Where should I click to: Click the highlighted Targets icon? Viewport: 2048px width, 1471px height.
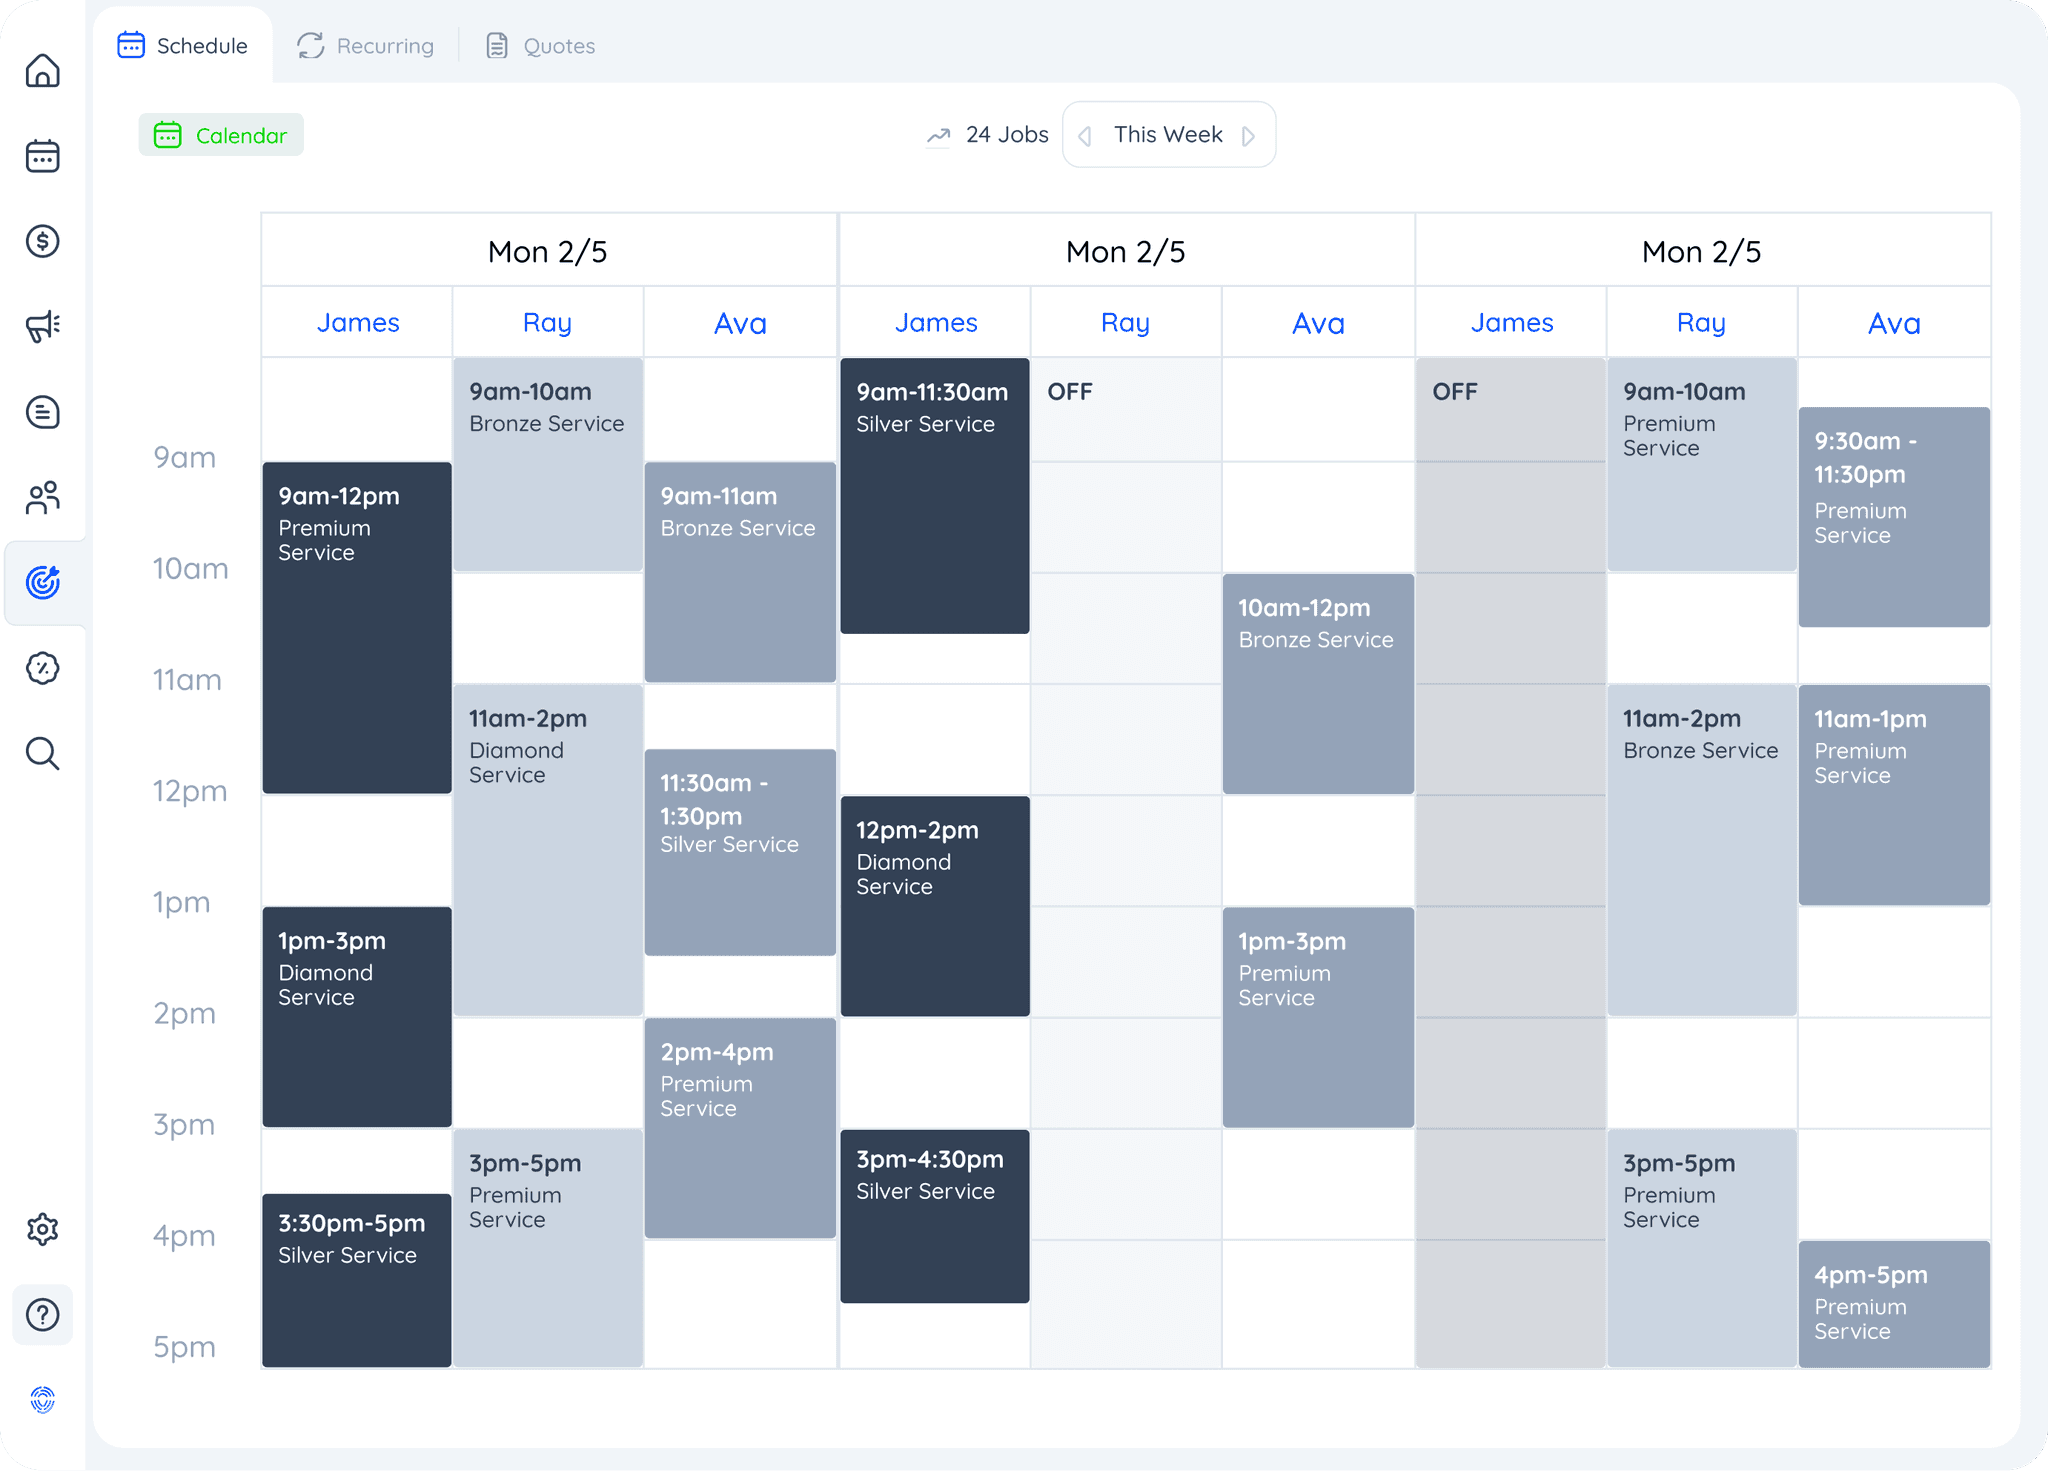click(x=43, y=583)
